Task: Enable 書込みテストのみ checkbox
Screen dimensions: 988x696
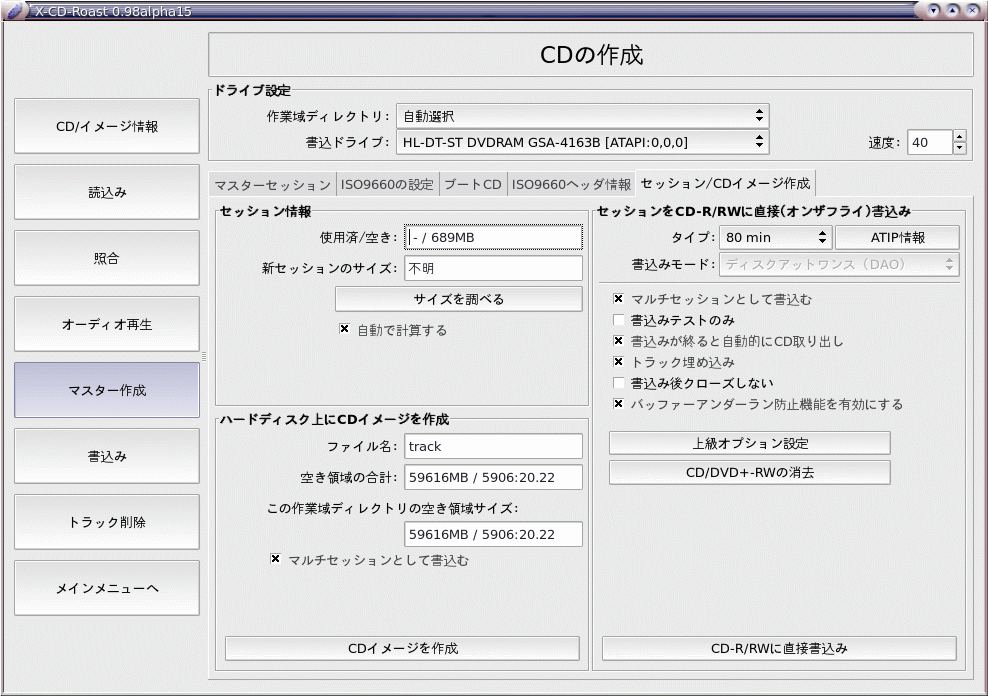Action: tap(619, 320)
